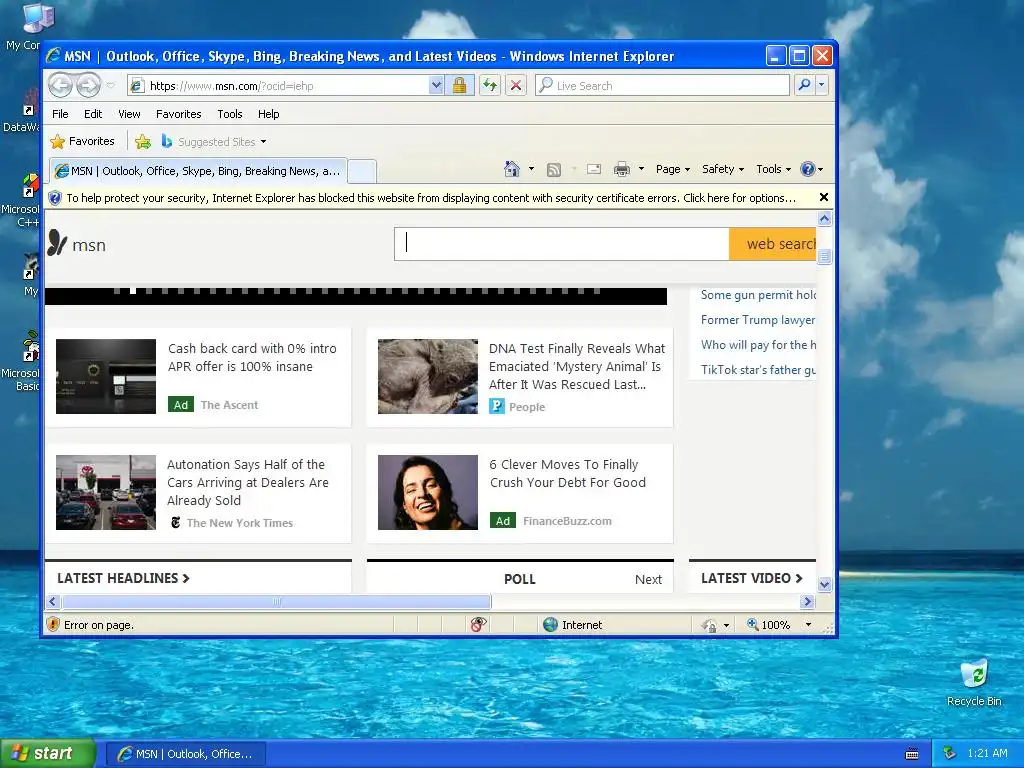The image size is (1024, 768).
Task: Click the horizontal scrollbar thumb
Action: (x=276, y=601)
